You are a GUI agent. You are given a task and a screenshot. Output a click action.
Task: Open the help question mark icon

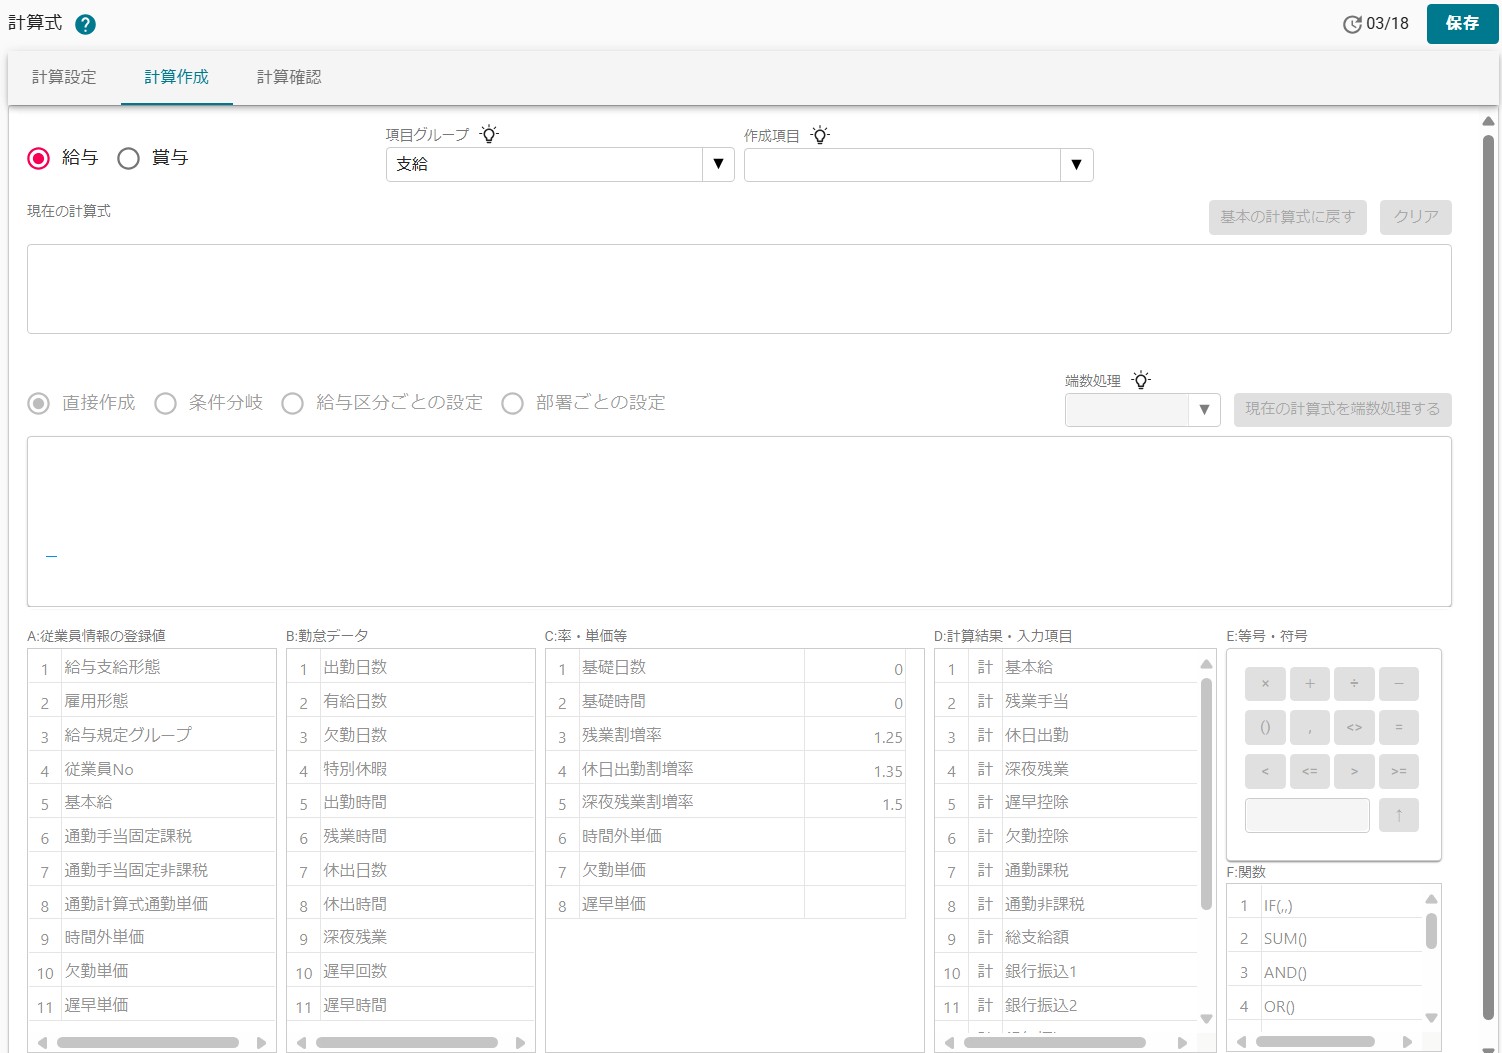tap(86, 24)
